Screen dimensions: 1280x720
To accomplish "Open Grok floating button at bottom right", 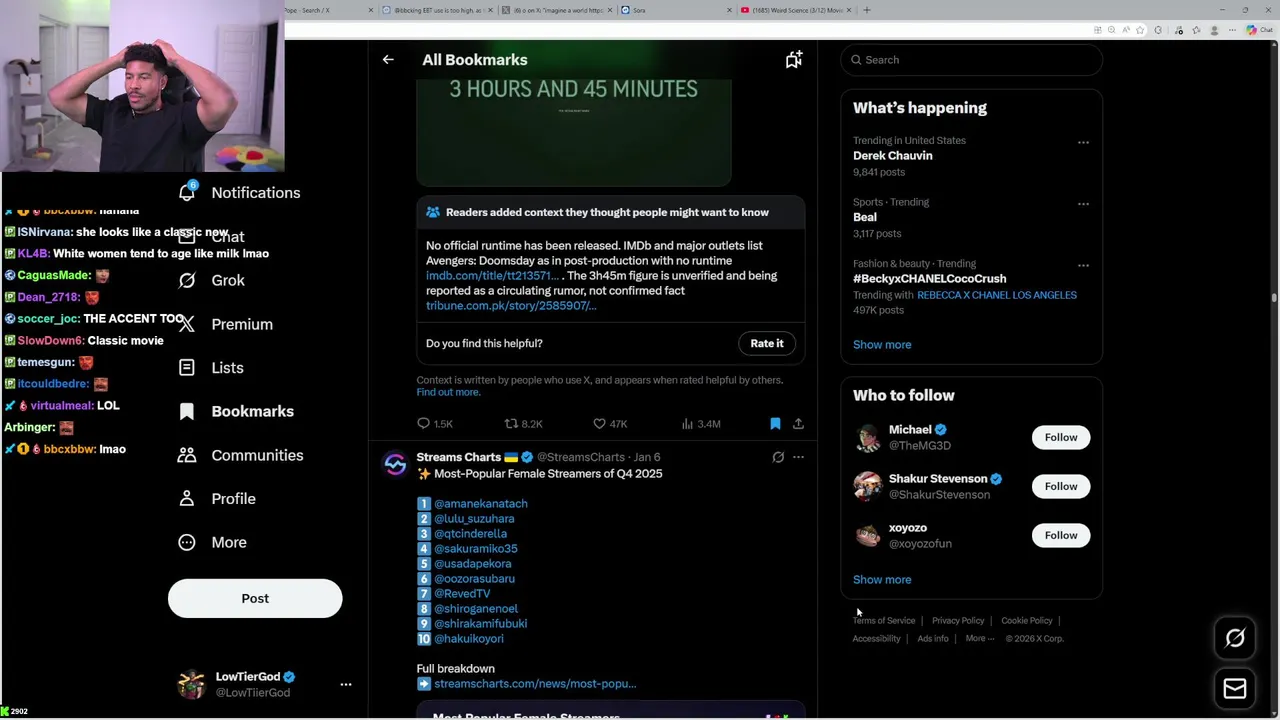I will point(1235,638).
